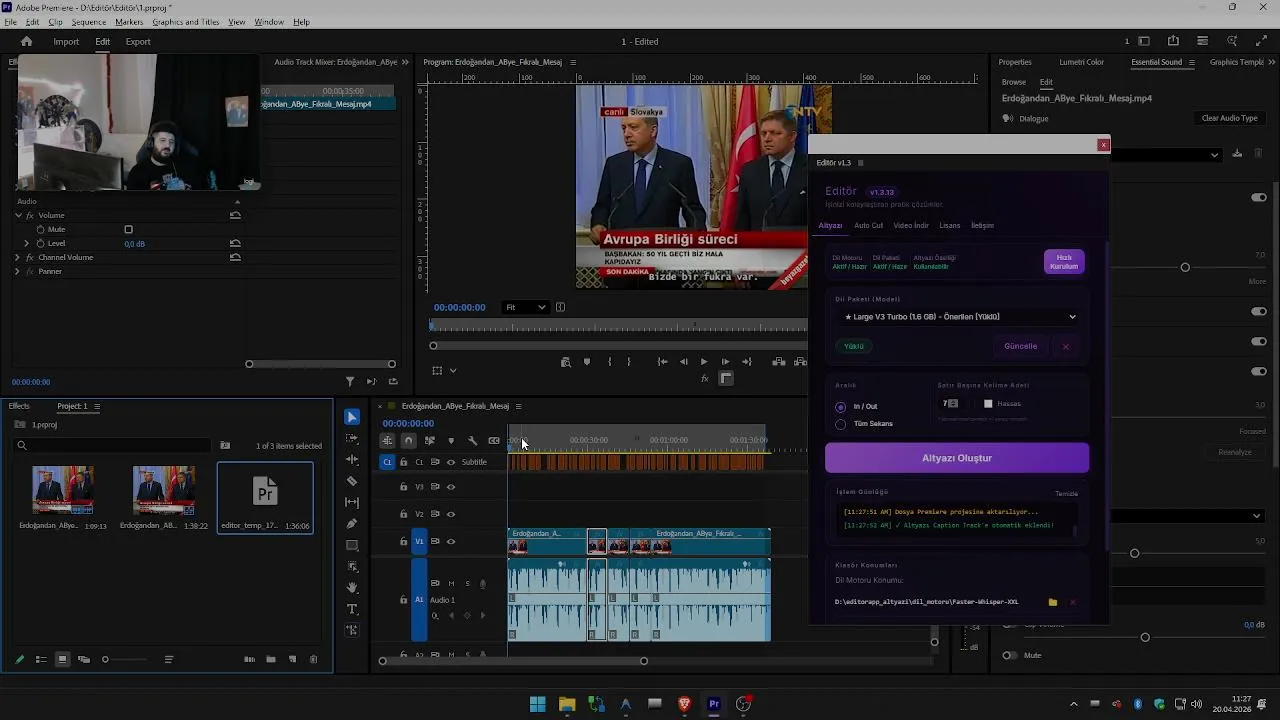Click the Hızlı Kurulum button
The image size is (1280, 720).
tap(1064, 262)
